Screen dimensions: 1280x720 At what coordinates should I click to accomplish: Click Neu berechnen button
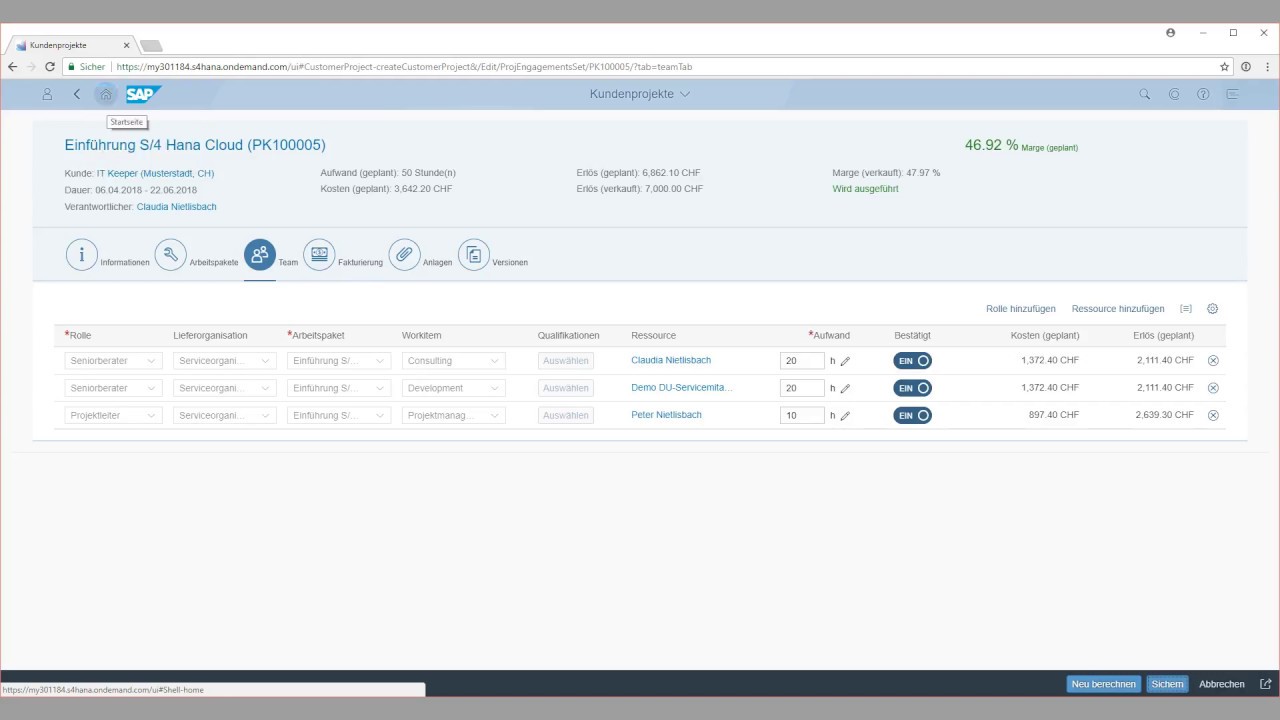coord(1104,684)
